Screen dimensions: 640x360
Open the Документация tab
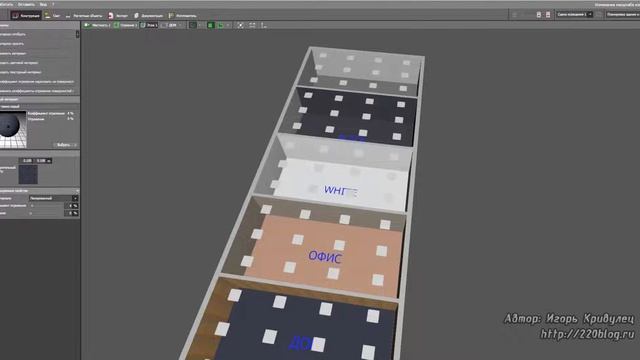tap(149, 16)
